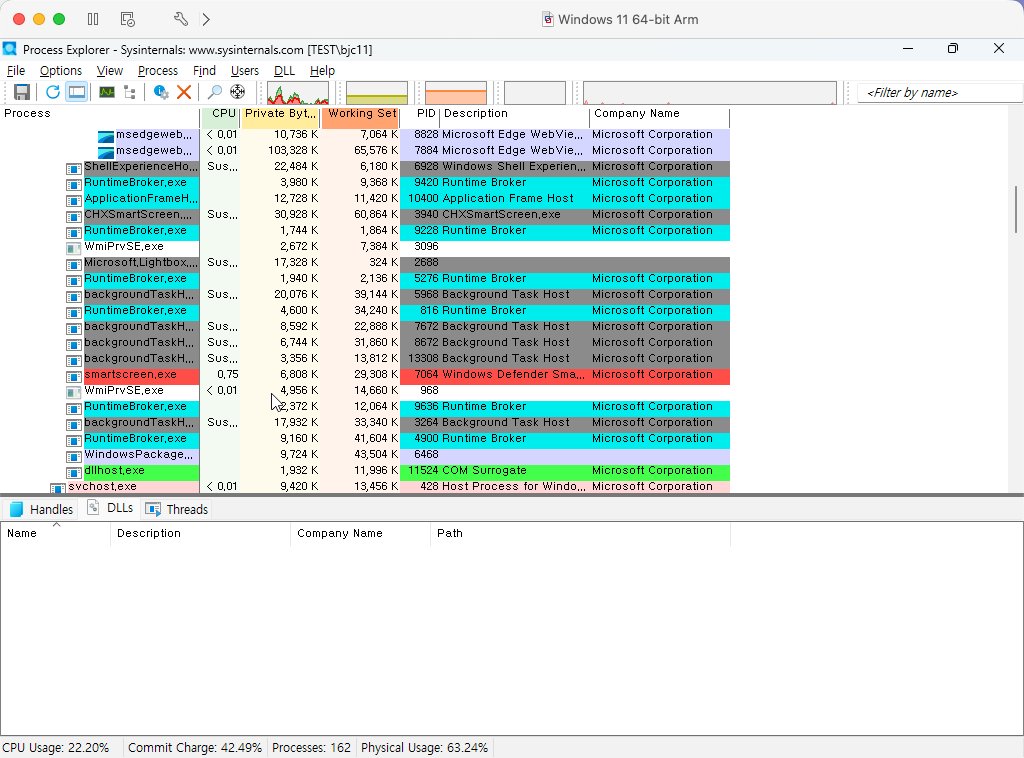Viewport: 1024px width, 758px height.
Task: Open Find Handle or DLL magnifier icon
Action: (214, 92)
